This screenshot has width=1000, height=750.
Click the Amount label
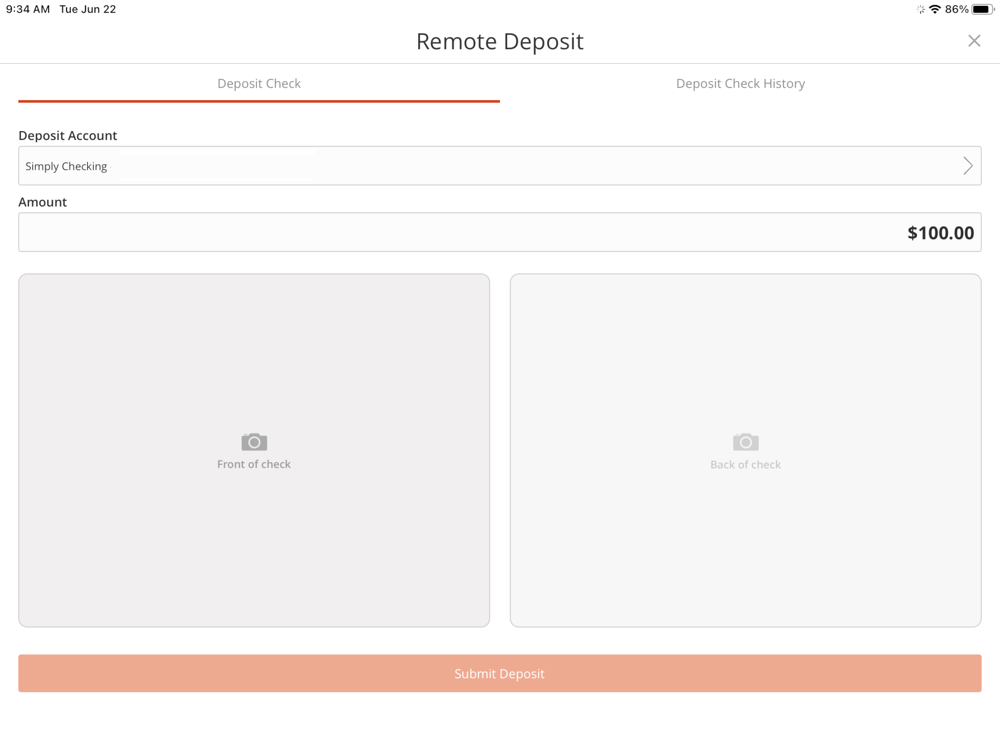42,202
